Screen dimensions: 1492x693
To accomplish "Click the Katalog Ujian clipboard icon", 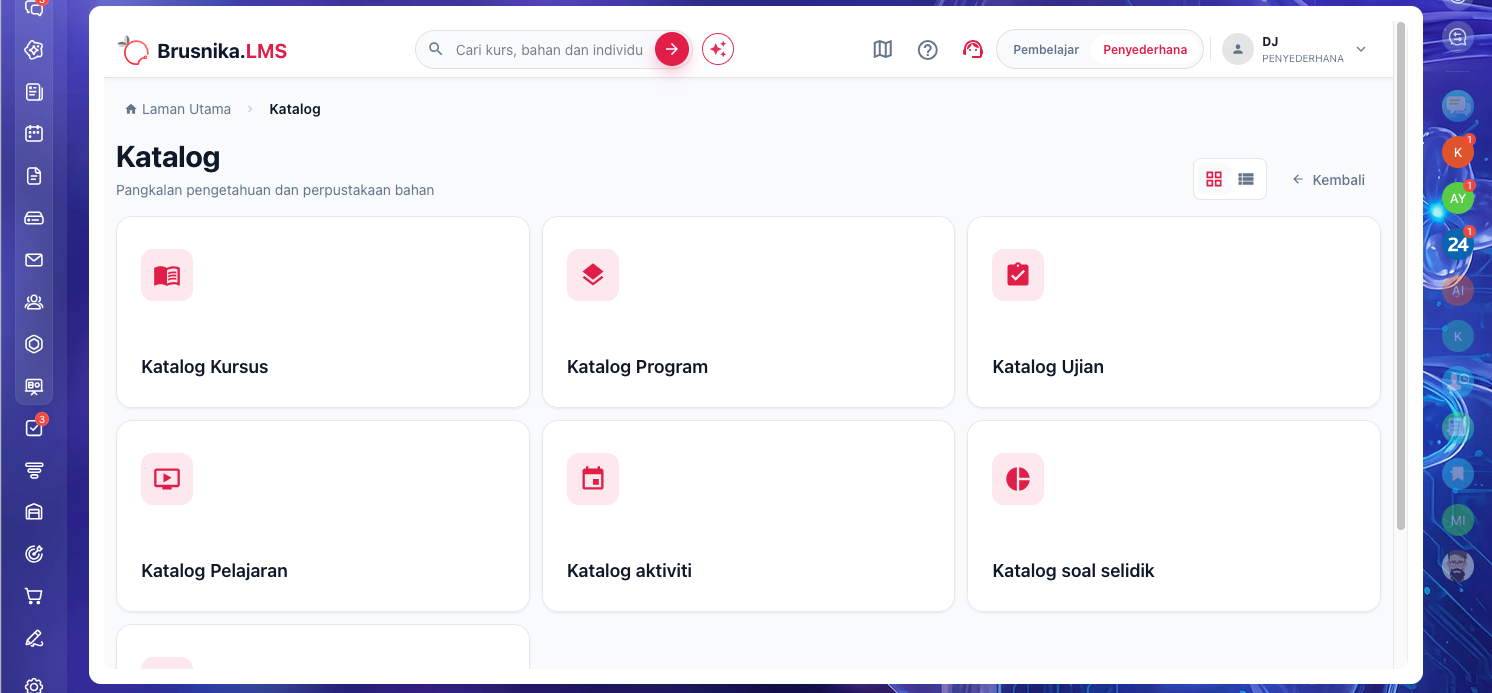I will pyautogui.click(x=1018, y=275).
